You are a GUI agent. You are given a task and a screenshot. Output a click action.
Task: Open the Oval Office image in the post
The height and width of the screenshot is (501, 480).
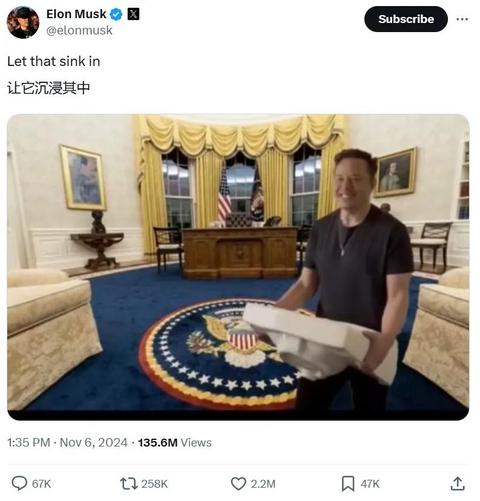(238, 267)
